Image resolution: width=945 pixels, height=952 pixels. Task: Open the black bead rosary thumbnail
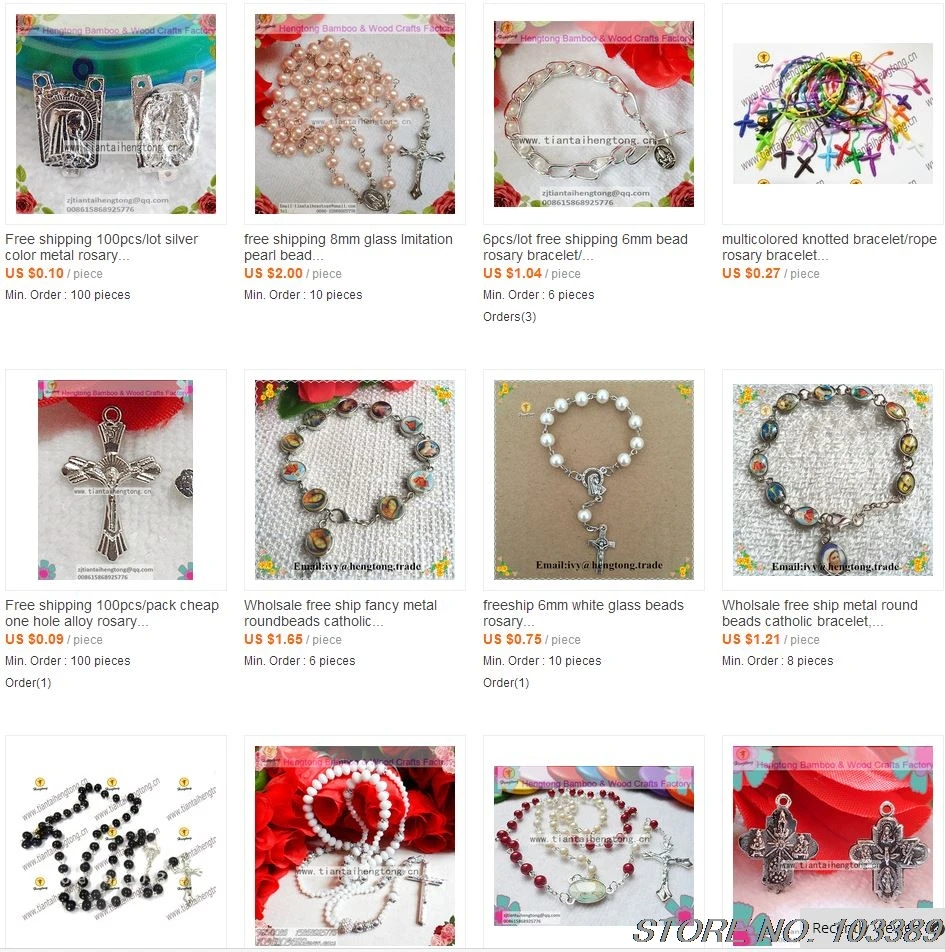115,846
